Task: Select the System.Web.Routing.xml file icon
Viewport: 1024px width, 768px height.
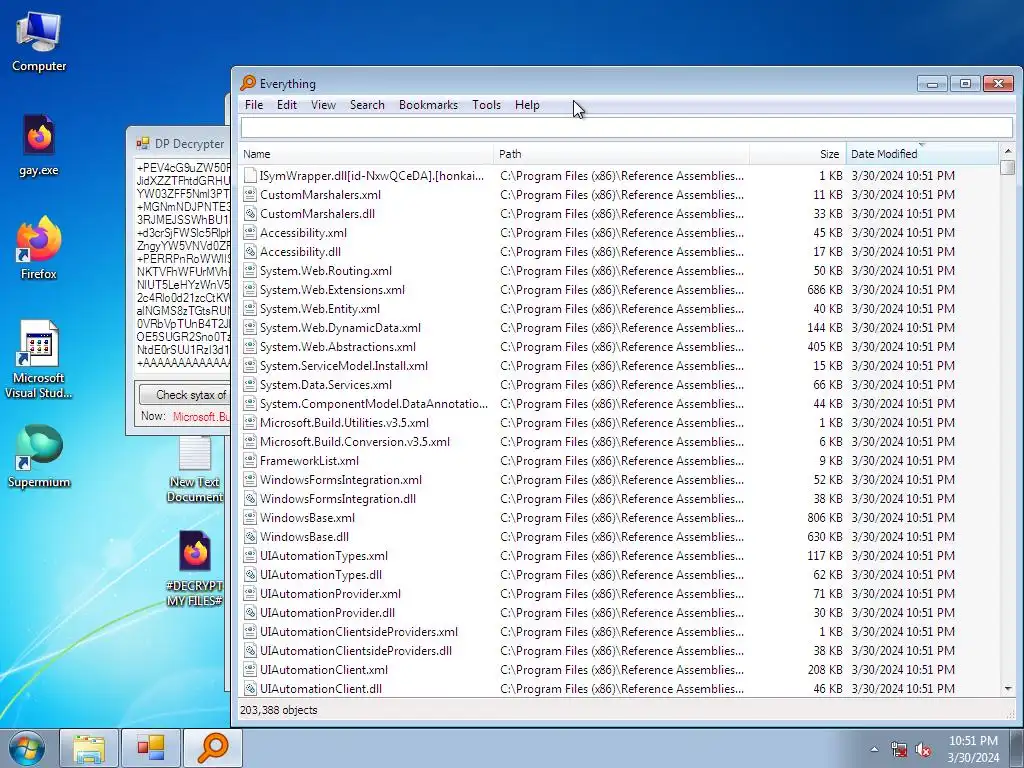Action: pos(249,270)
